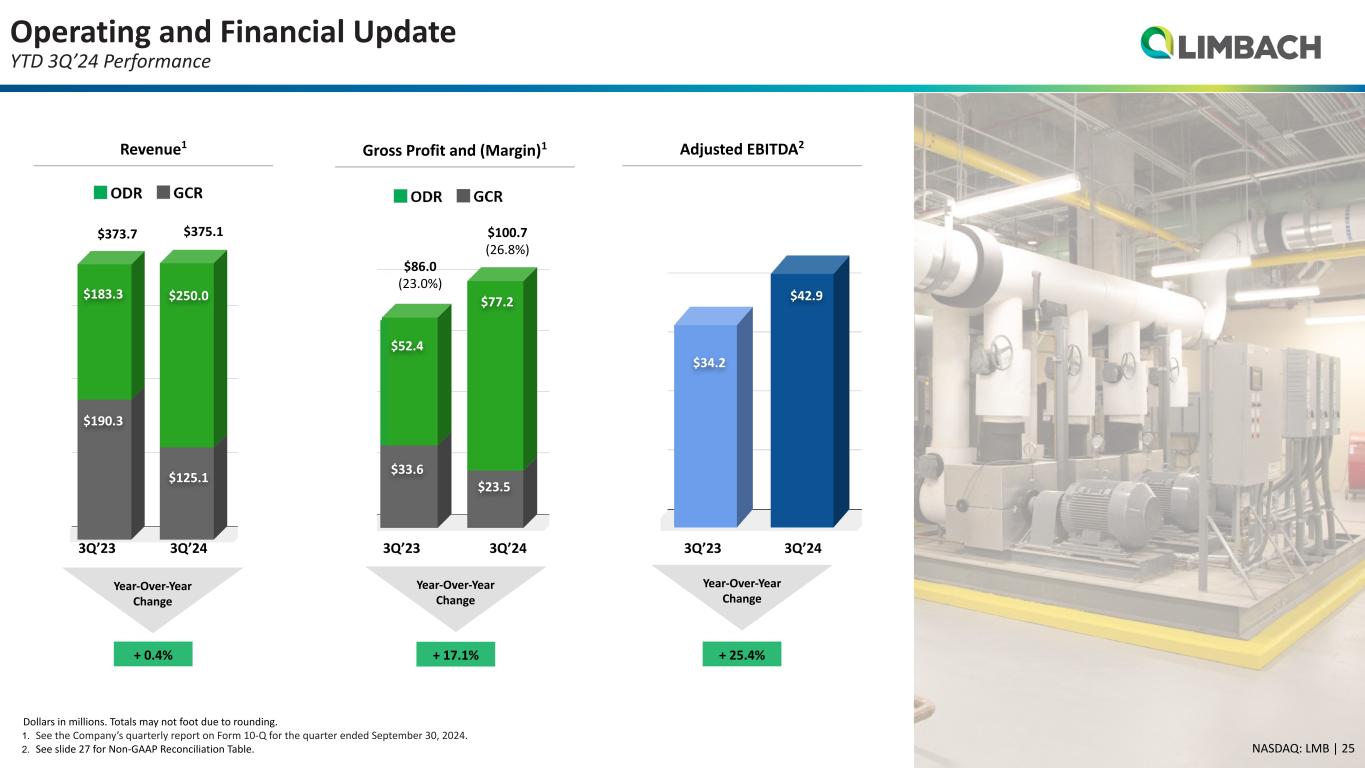Click the gray GCR legend swatch under Gross Profit
Viewport: 1365px width, 768px height.
pyautogui.click(x=462, y=197)
